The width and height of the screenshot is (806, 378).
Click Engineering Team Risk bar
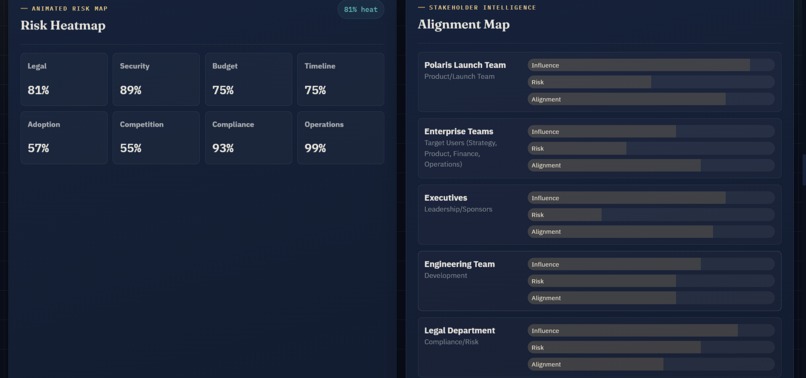pos(651,281)
